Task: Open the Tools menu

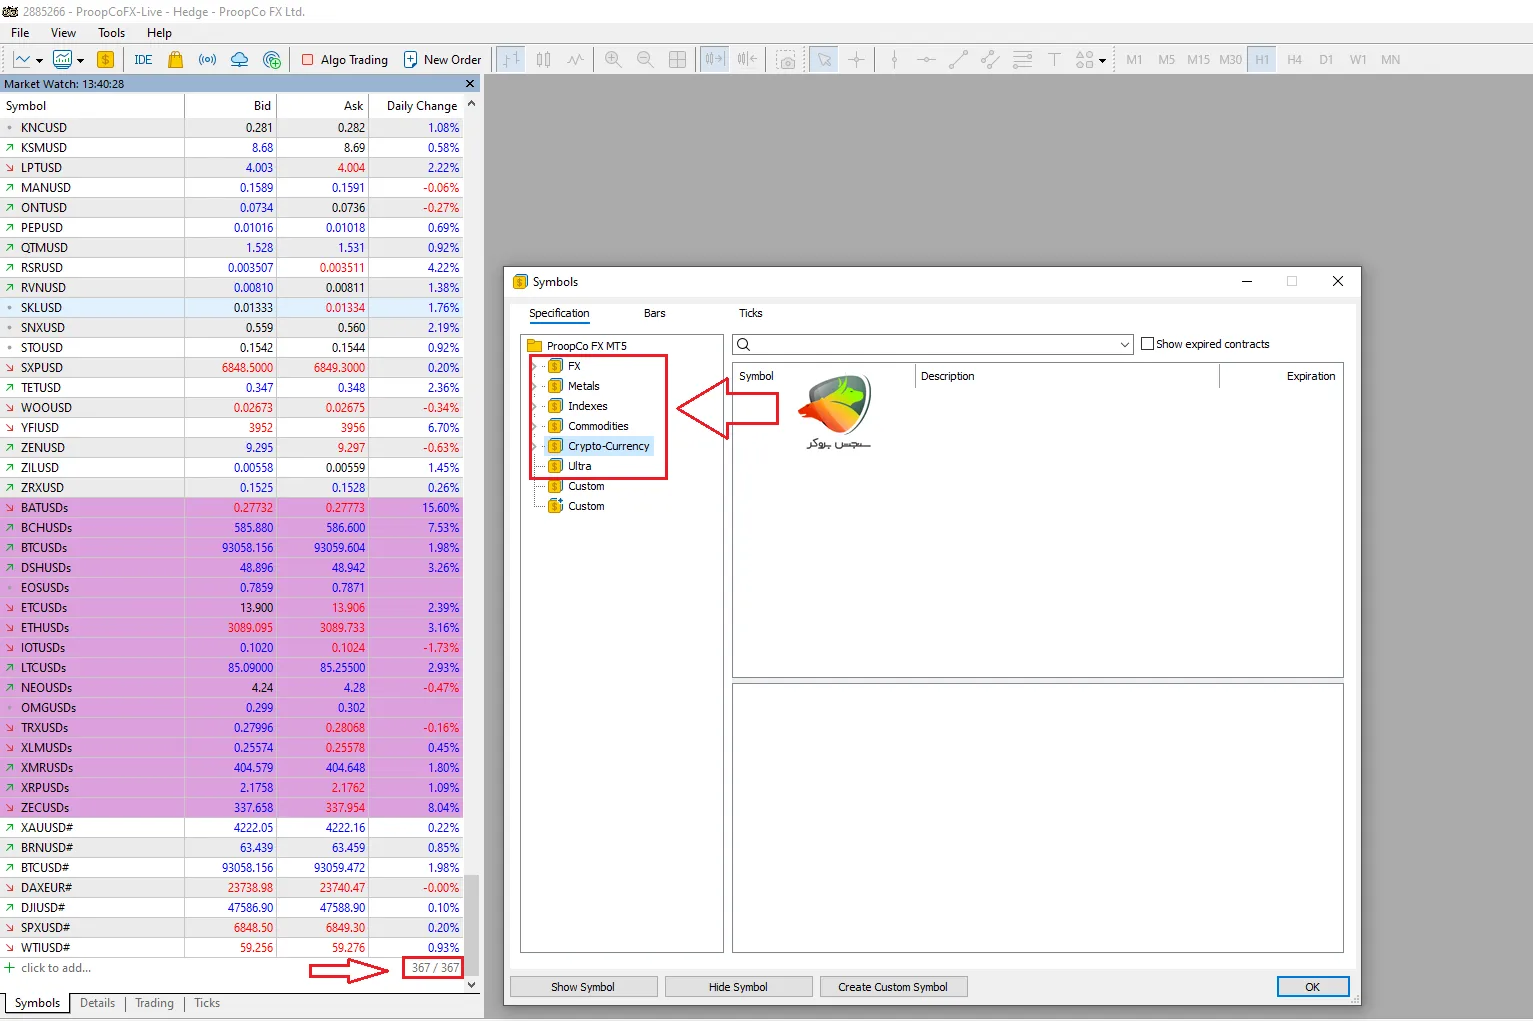Action: point(111,33)
